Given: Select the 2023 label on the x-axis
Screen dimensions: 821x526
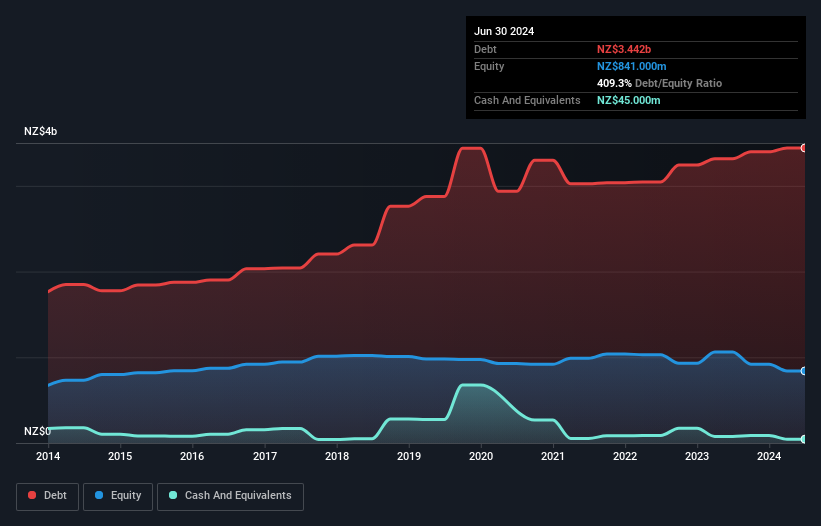Looking at the screenshot, I should pyautogui.click(x=697, y=456).
